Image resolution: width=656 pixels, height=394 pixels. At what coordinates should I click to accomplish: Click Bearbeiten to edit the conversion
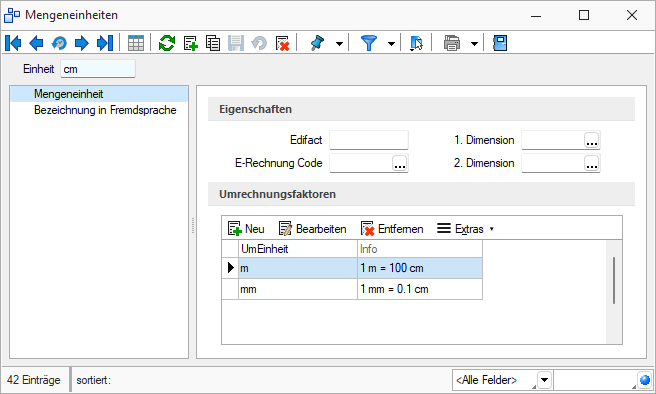(313, 229)
